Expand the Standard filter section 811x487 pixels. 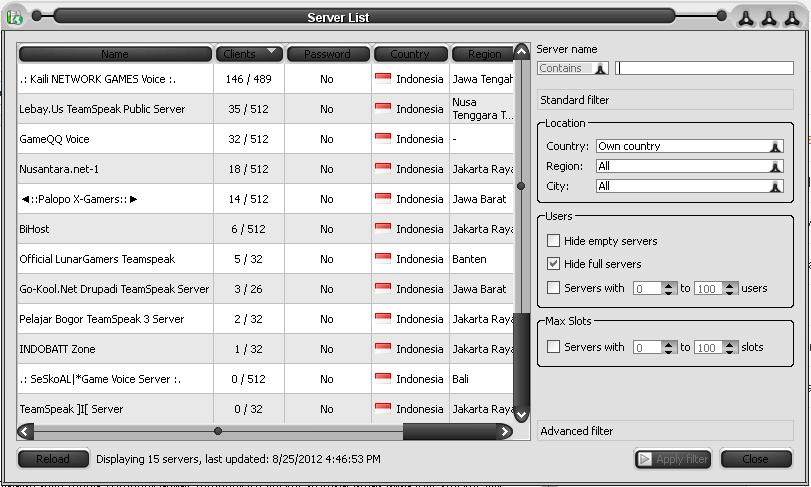coord(665,100)
